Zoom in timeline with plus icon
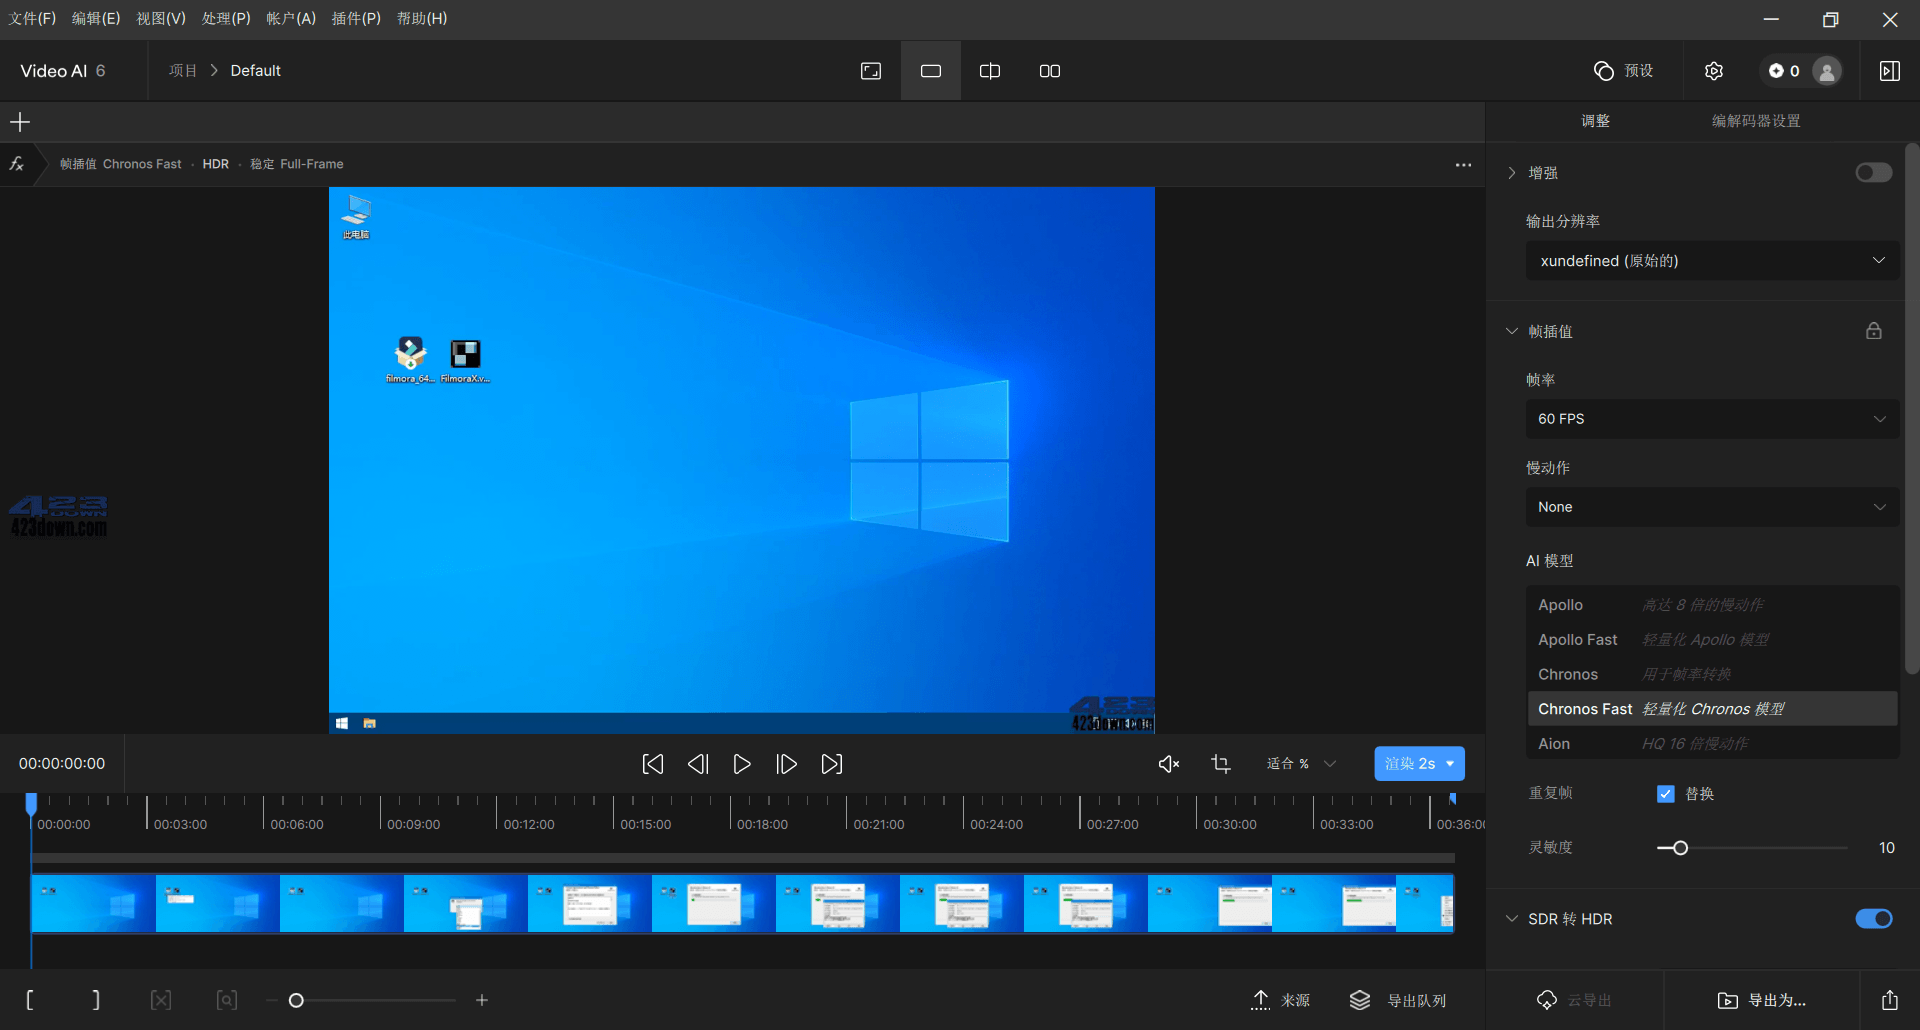Screen dimensions: 1920x1030 click(482, 1000)
